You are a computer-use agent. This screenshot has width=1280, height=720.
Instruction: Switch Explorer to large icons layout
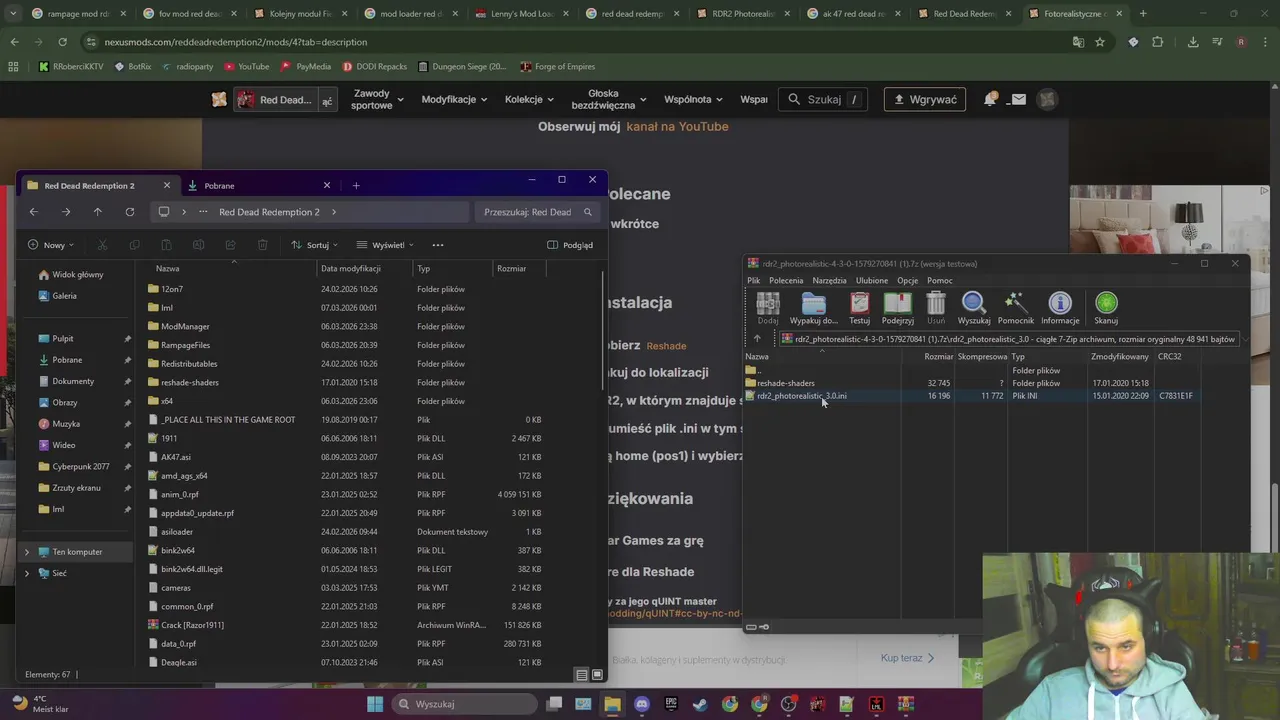pos(597,675)
